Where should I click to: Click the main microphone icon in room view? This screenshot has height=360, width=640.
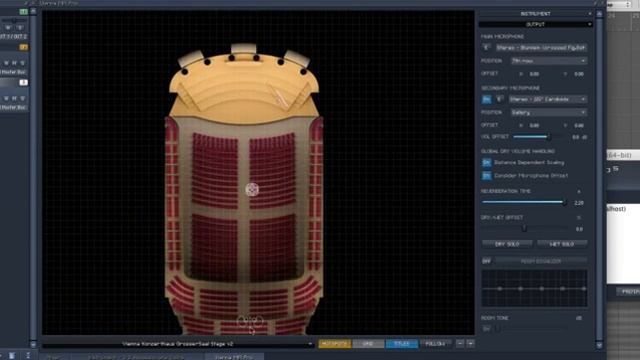coord(252,189)
